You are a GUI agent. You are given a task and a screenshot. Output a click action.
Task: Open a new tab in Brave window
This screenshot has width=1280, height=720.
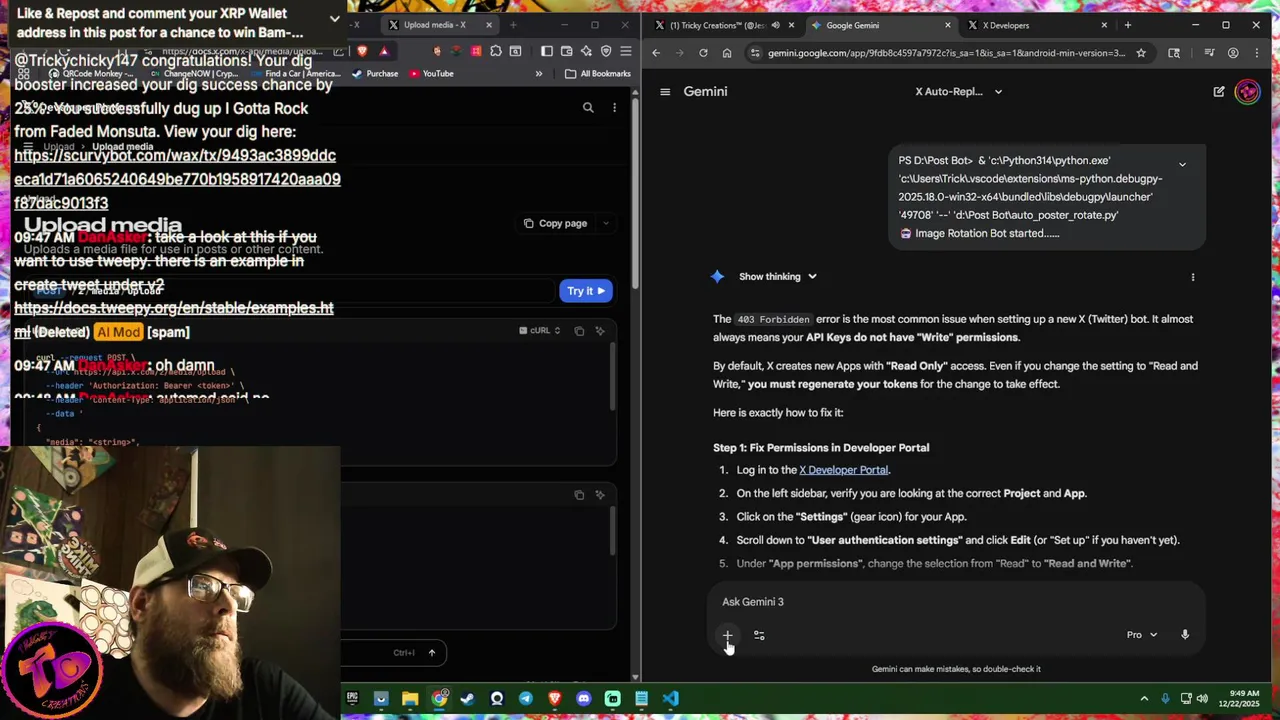[513, 25]
